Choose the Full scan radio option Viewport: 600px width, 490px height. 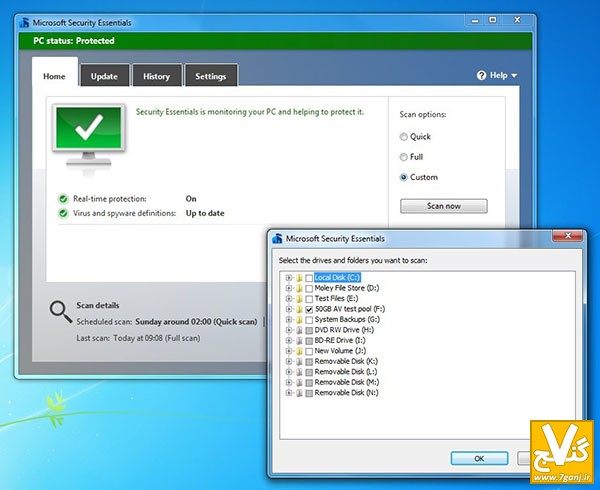click(404, 157)
